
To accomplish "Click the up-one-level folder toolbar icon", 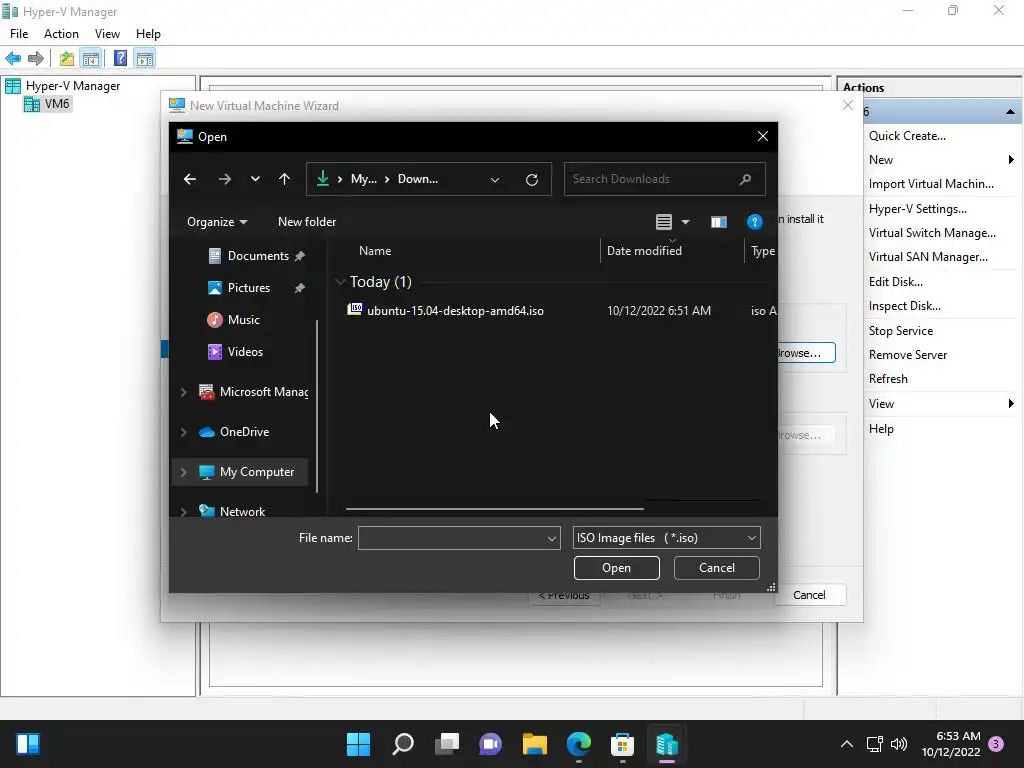I will pyautogui.click(x=67, y=59).
